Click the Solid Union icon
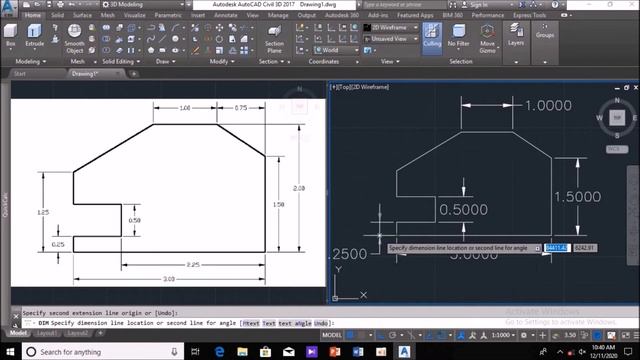 coord(106,27)
